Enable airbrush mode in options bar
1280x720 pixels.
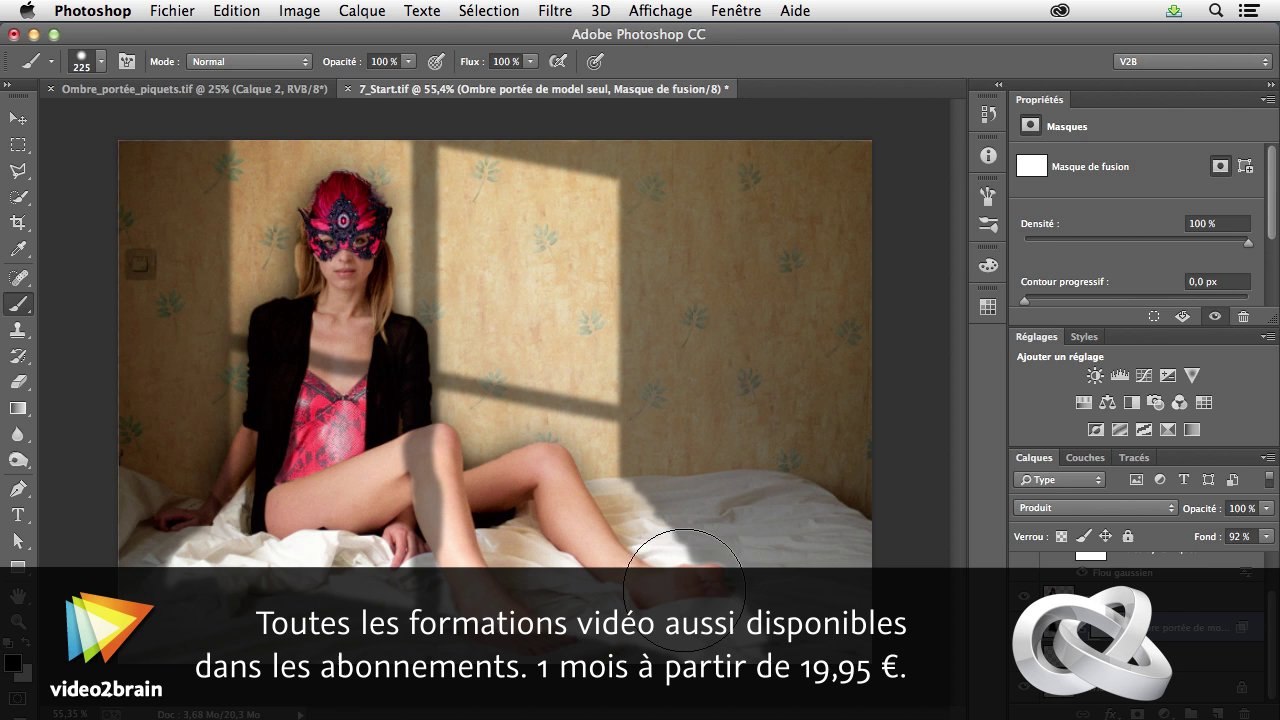[558, 61]
